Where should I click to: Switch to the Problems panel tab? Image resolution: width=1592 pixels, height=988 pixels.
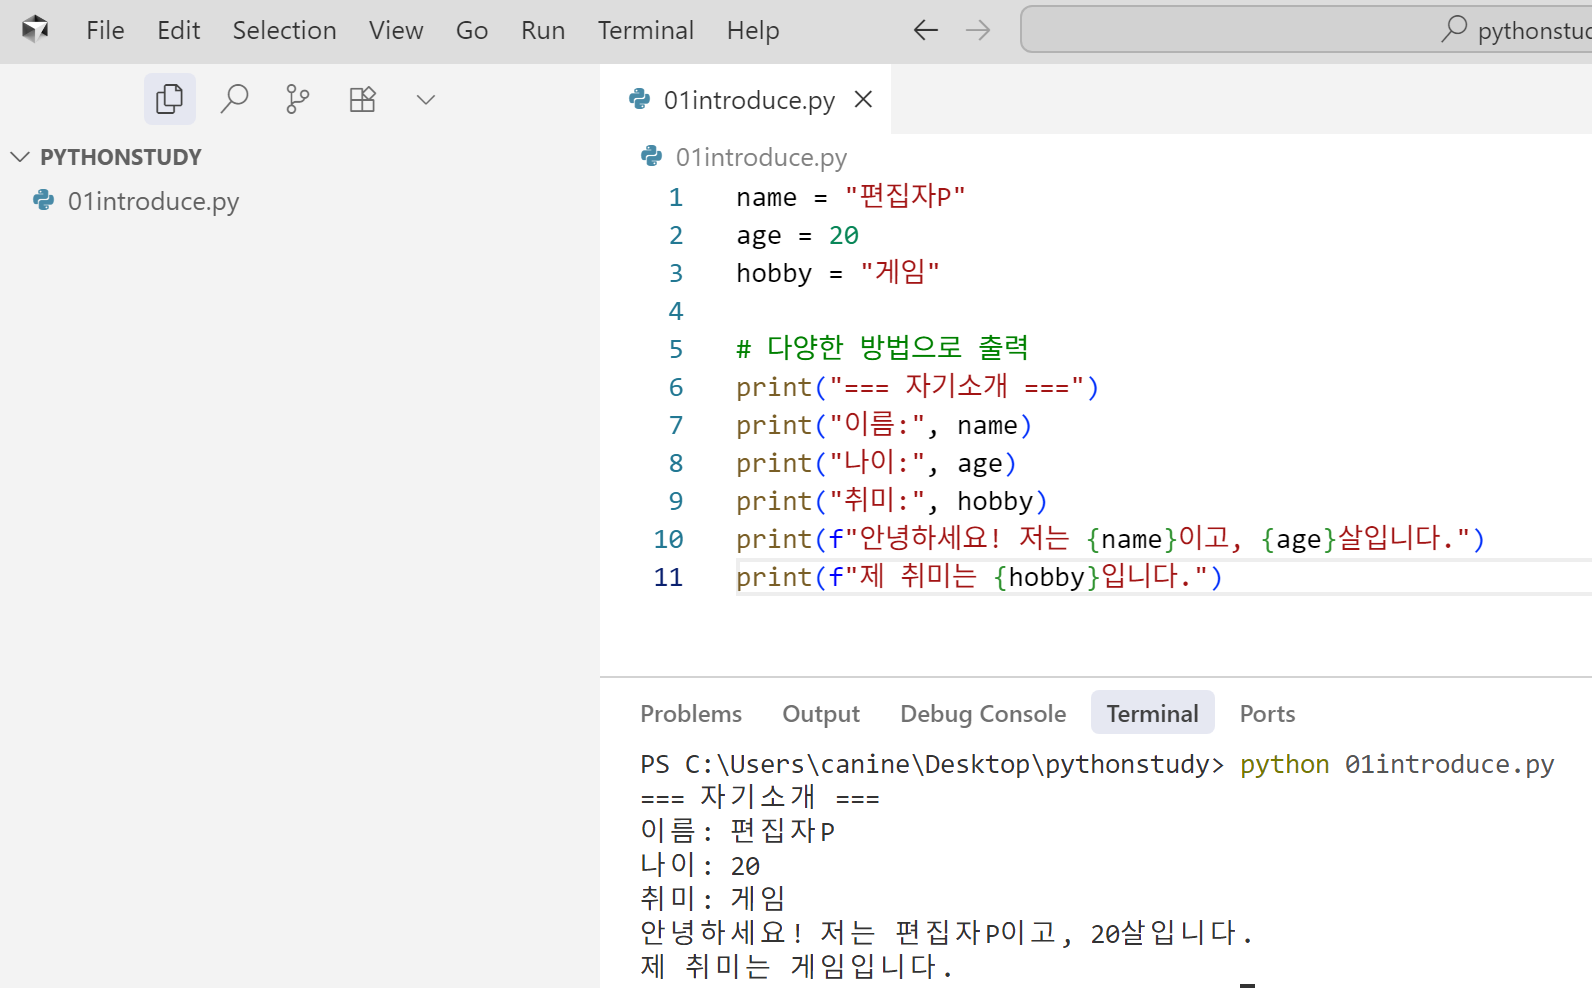tap(691, 713)
